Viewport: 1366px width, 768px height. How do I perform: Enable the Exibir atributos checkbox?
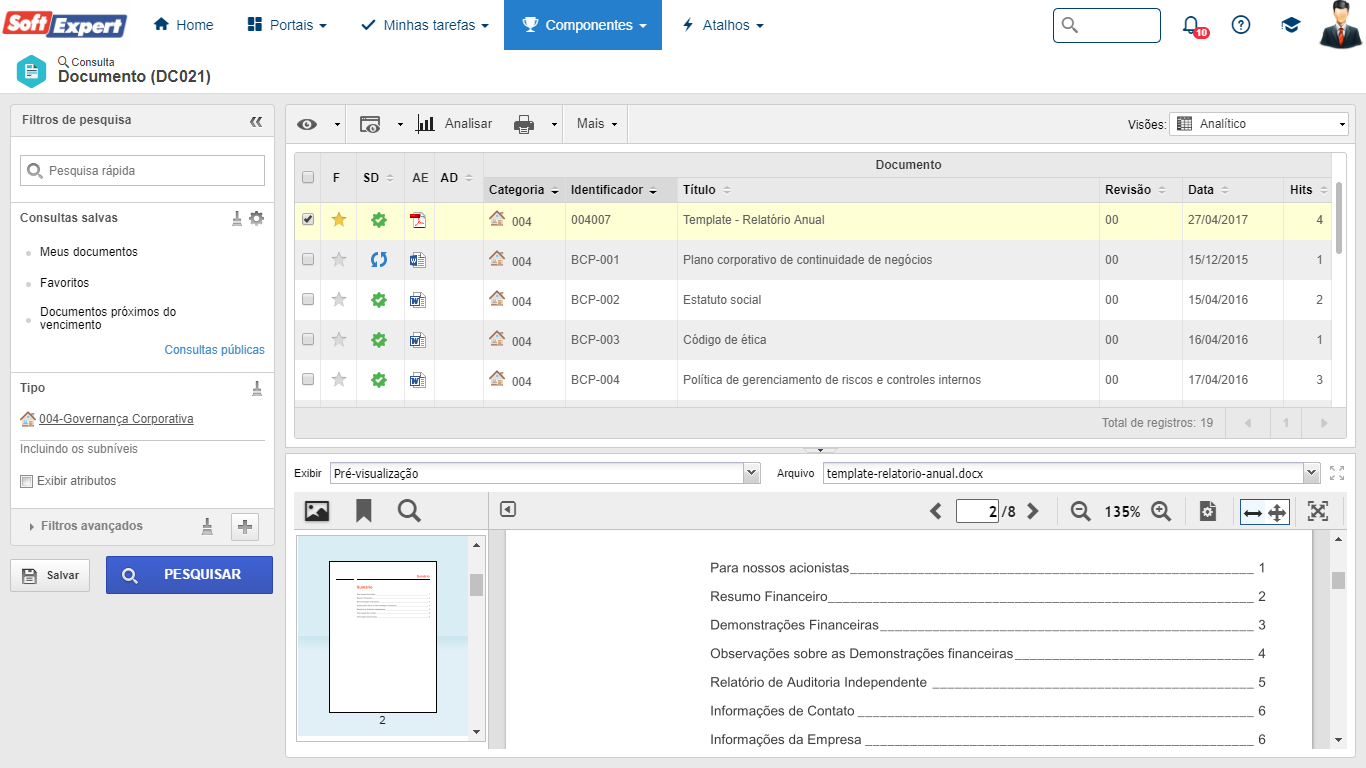(x=27, y=481)
